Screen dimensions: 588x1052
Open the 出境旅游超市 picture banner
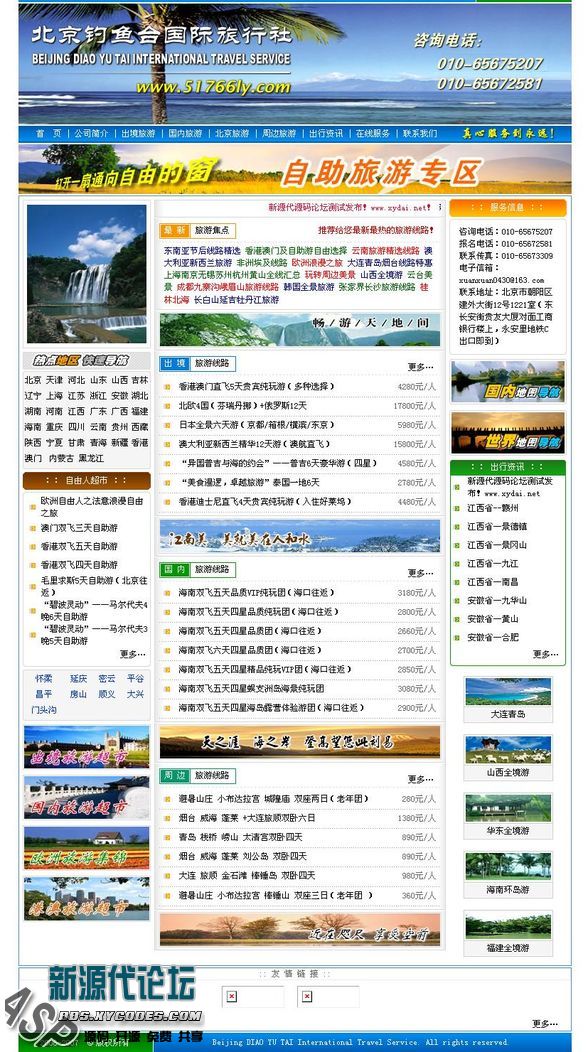coord(87,747)
